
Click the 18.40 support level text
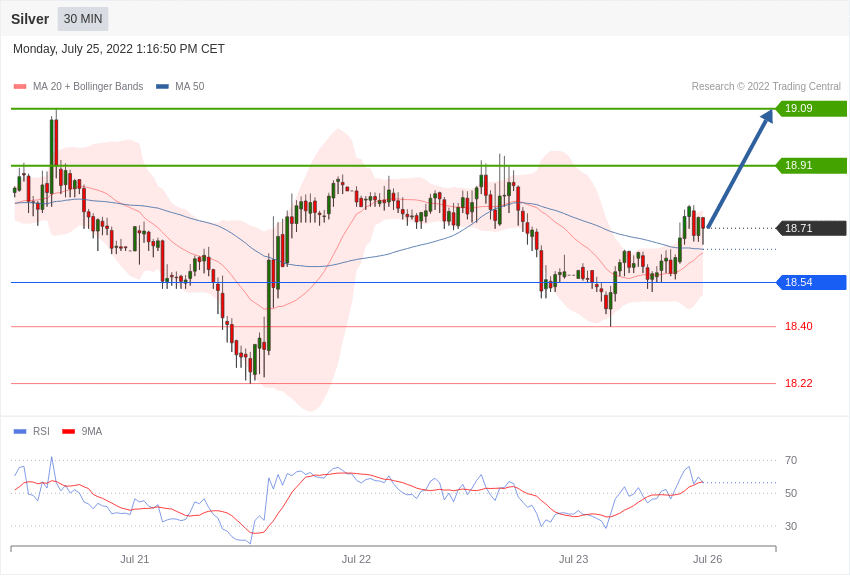pos(799,326)
